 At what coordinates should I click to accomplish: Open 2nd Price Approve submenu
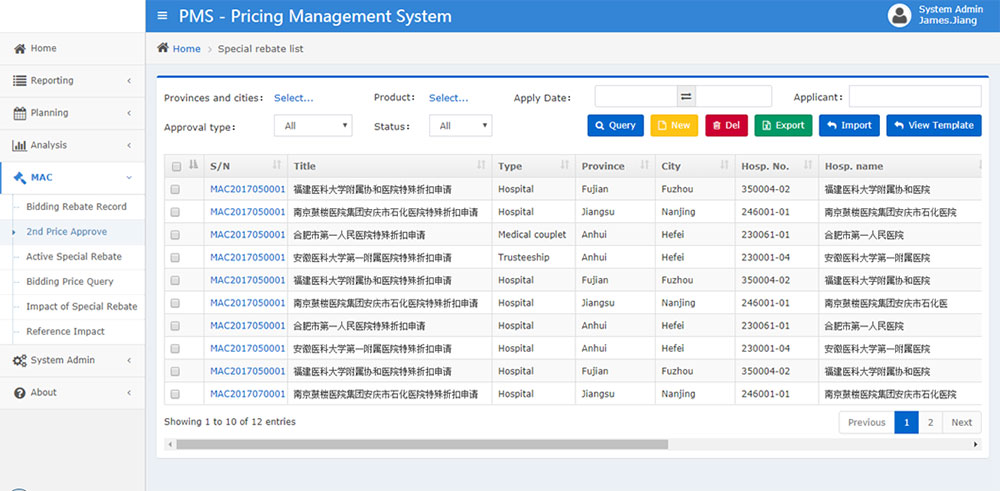(66, 231)
